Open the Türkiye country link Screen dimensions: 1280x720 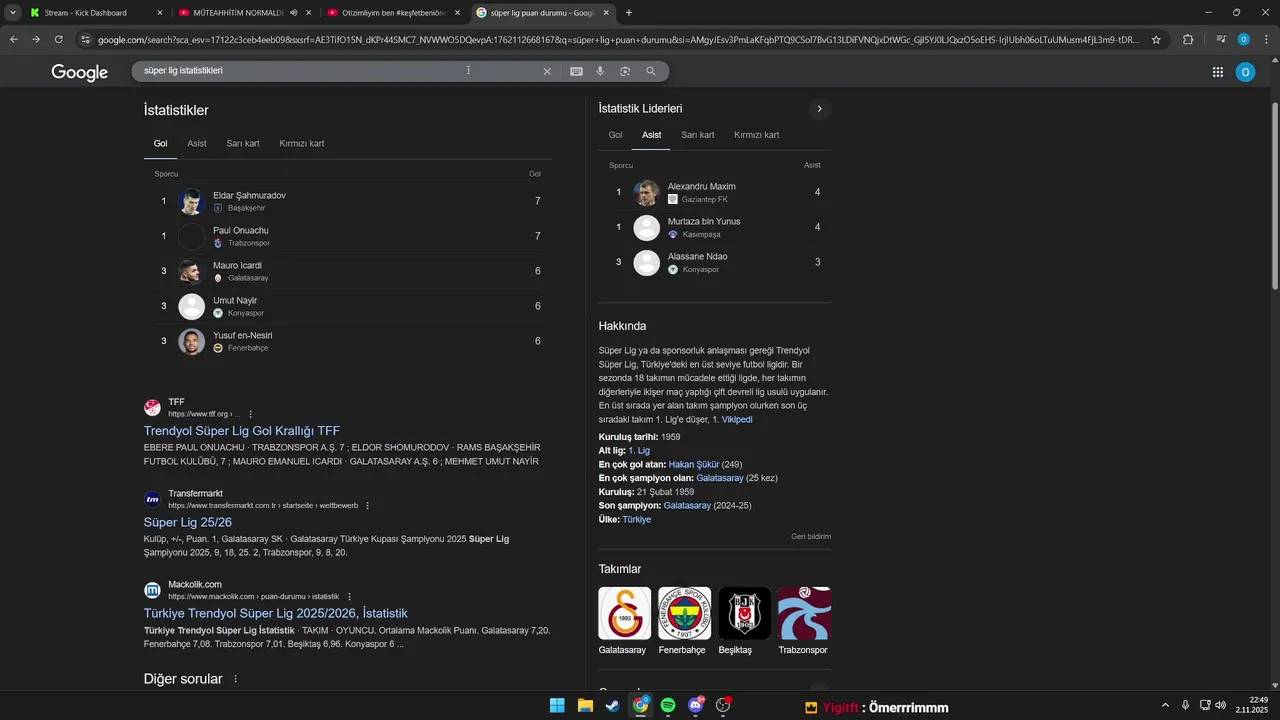point(637,520)
